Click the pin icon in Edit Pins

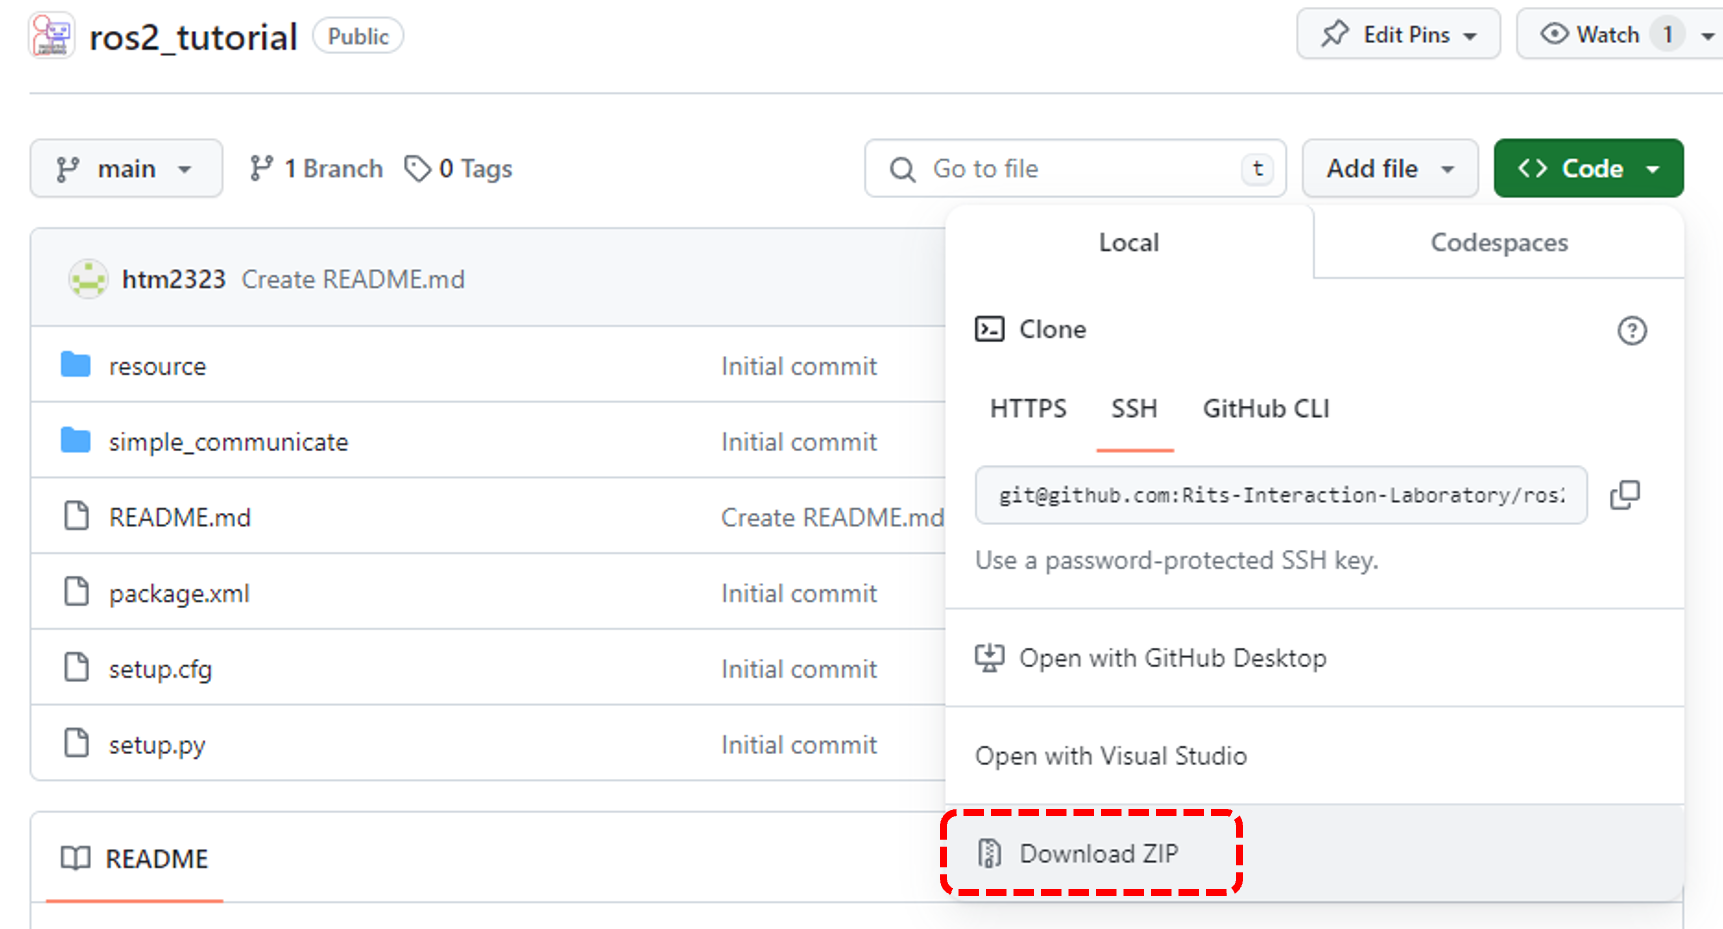click(1335, 34)
